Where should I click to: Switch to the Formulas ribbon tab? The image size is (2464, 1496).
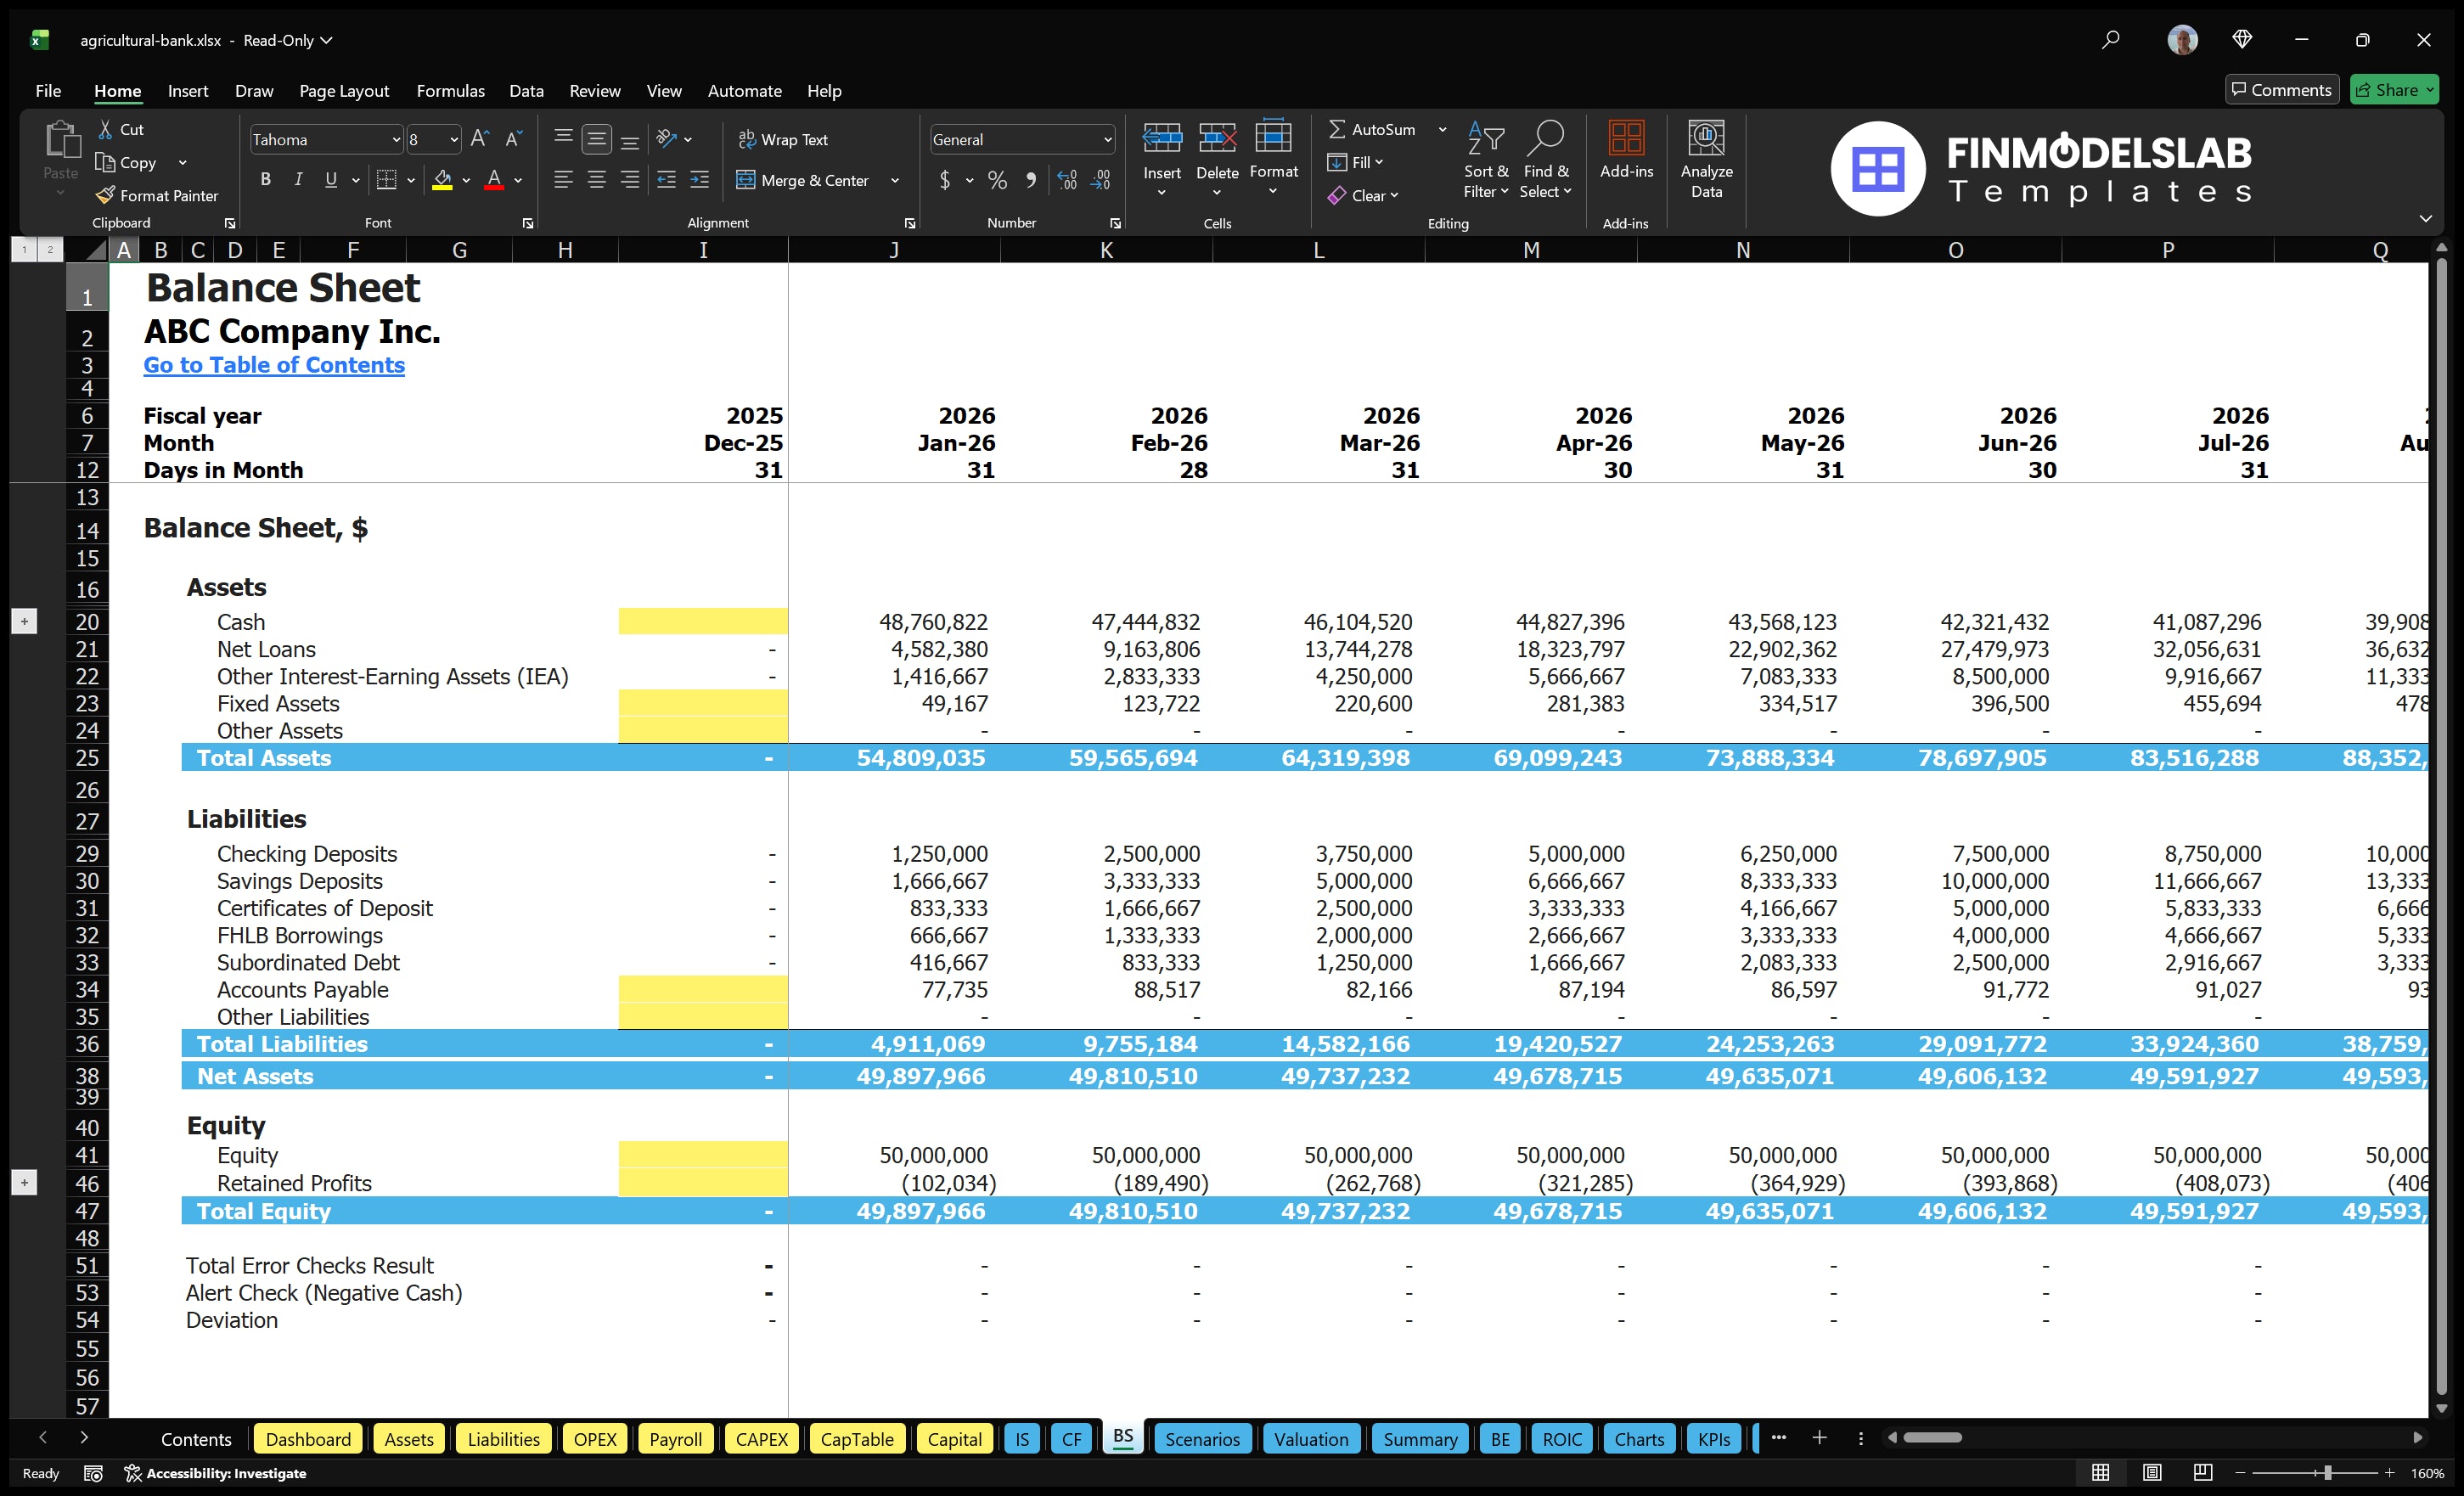click(x=450, y=90)
